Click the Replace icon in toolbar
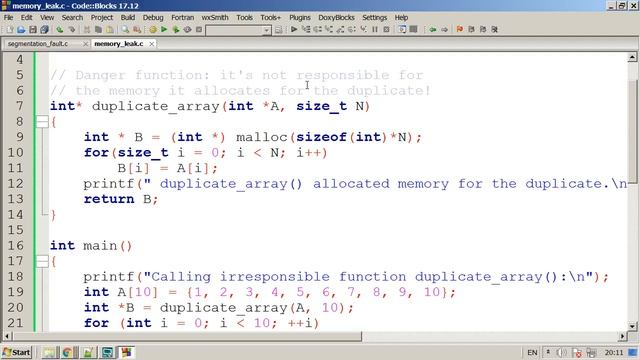This screenshot has width=640, height=360. 137,29
